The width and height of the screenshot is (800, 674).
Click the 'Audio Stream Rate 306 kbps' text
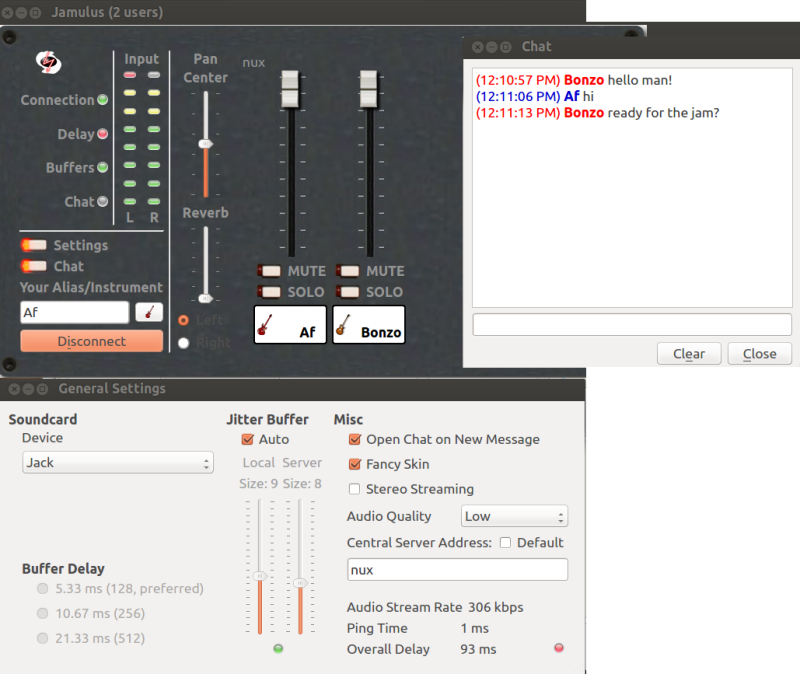435,607
